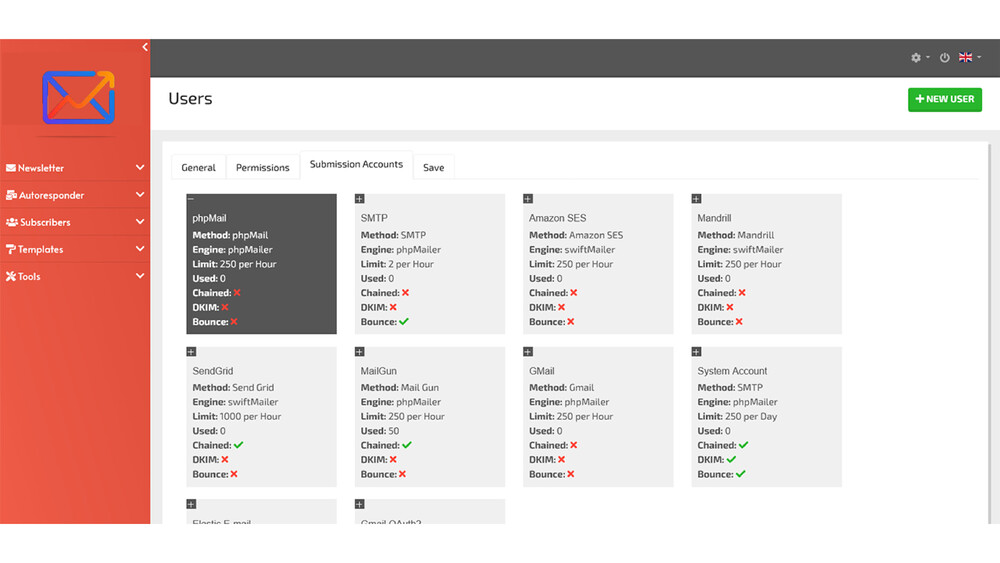Click the red DKIM cross on phpMail card
The image size is (1000, 563).
225,307
